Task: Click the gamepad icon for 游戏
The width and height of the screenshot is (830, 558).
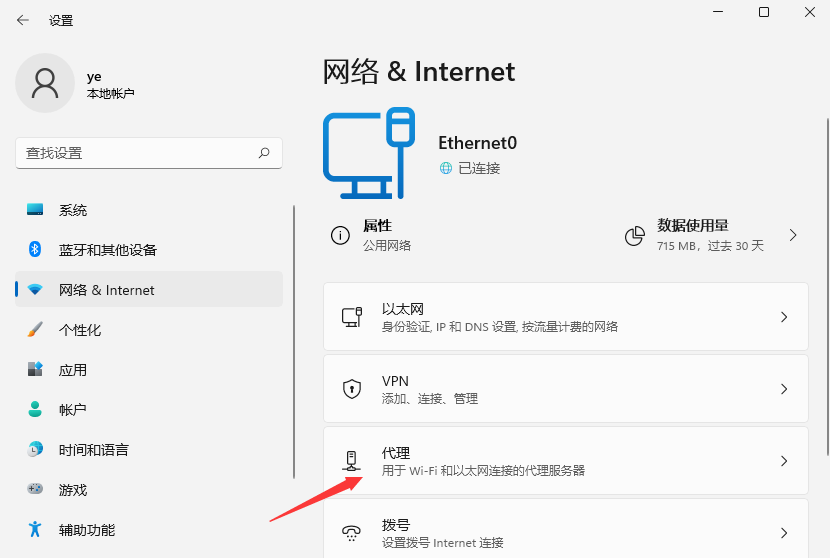Action: (35, 489)
